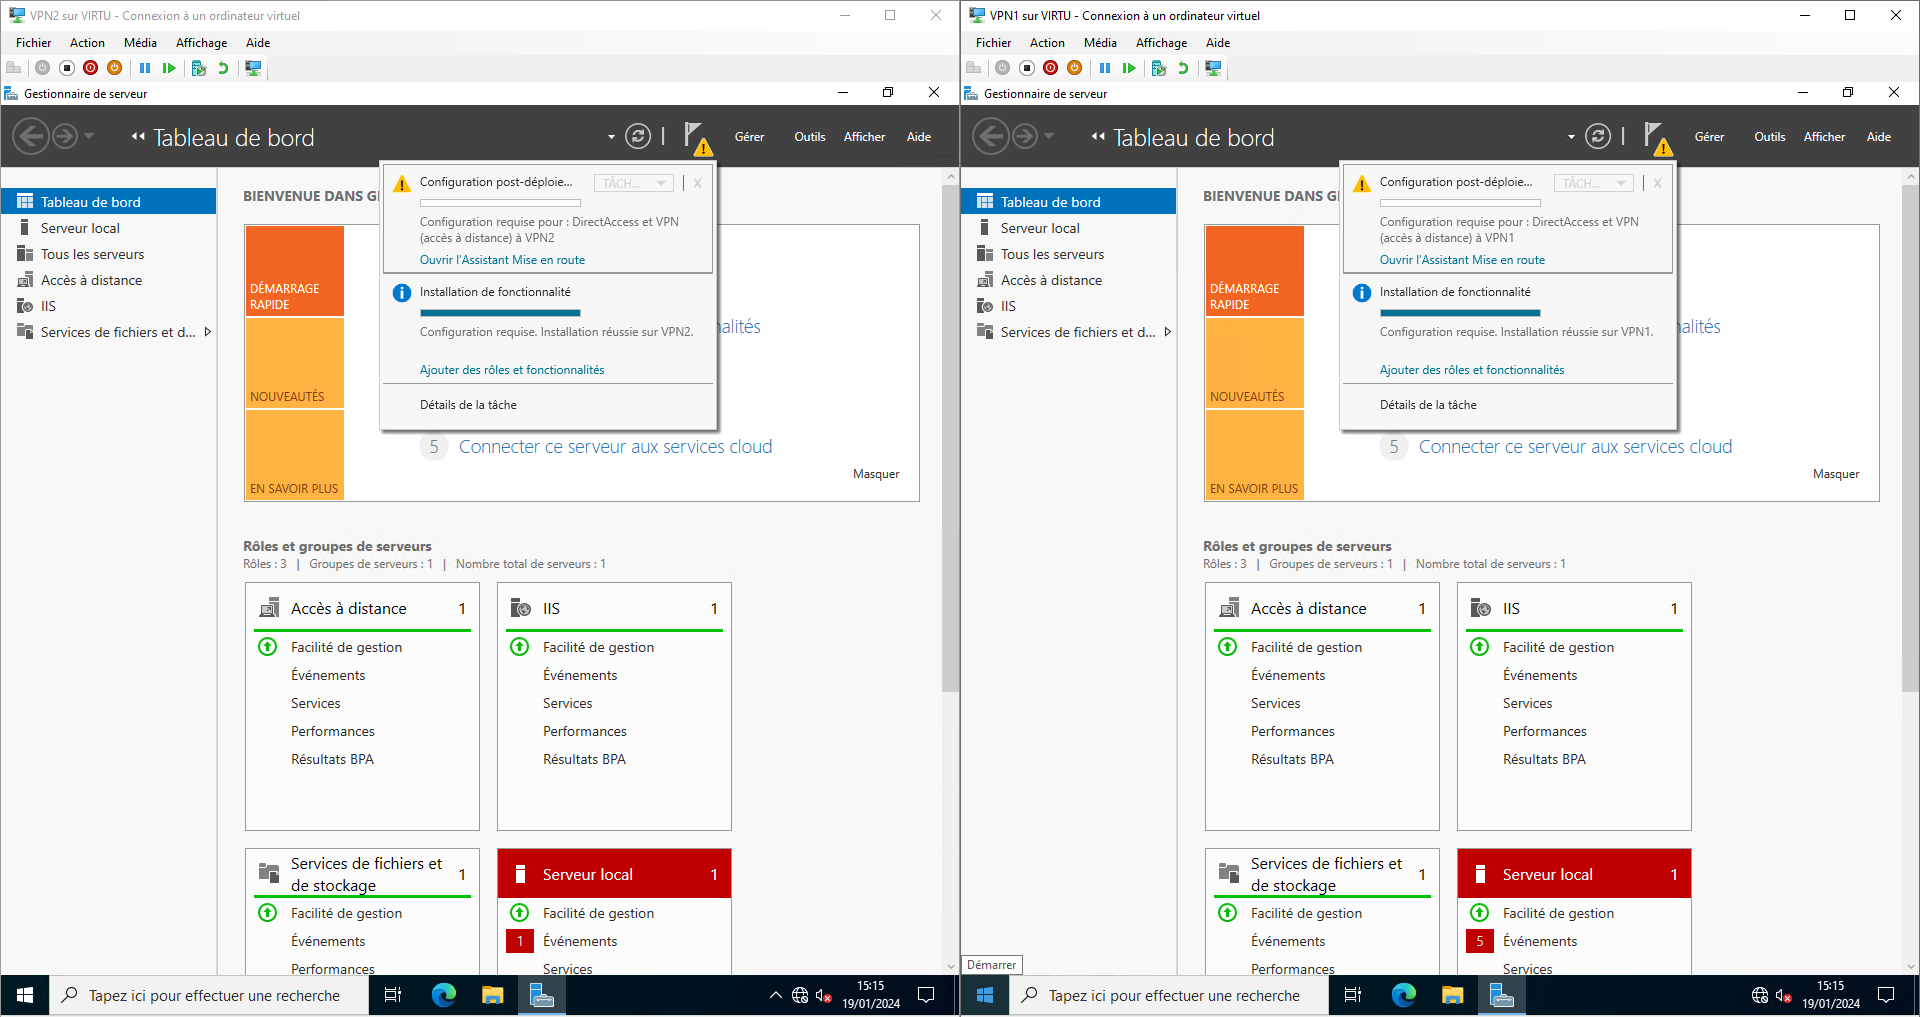The width and height of the screenshot is (1920, 1017).
Task: Click the orange Save state icon in VPN2 toolbar
Action: coord(114,68)
